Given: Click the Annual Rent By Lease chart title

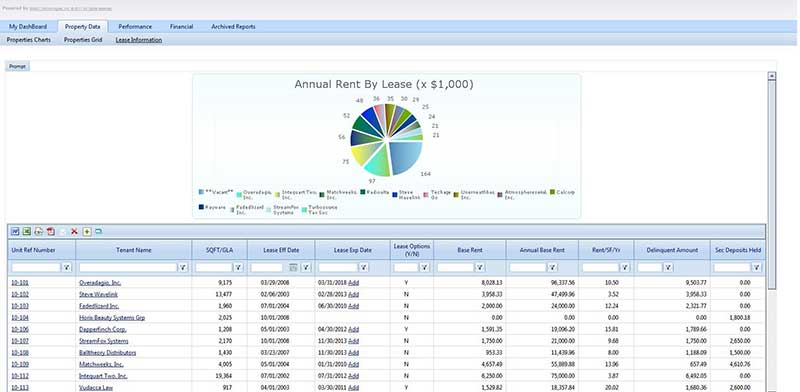Looking at the screenshot, I should pos(384,84).
